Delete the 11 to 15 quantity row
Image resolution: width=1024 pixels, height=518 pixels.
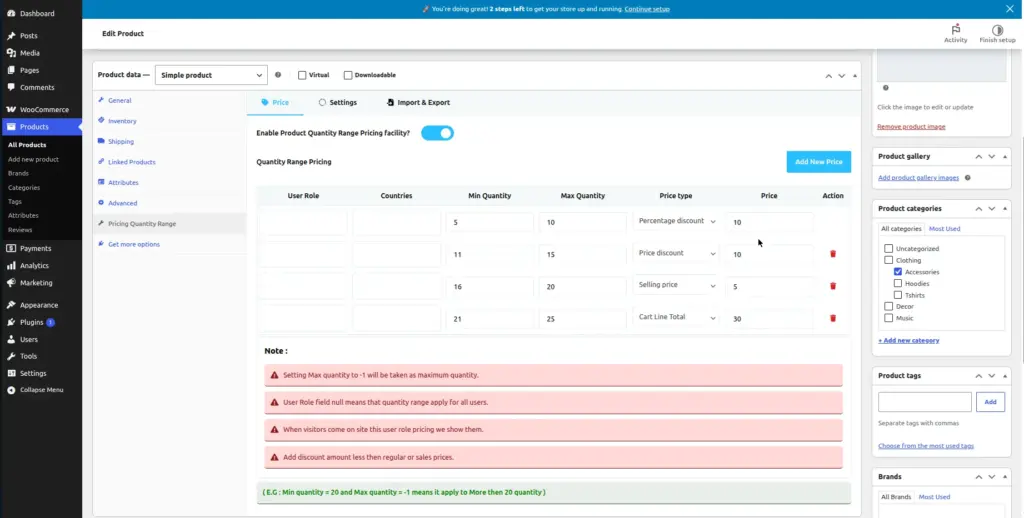(x=833, y=253)
